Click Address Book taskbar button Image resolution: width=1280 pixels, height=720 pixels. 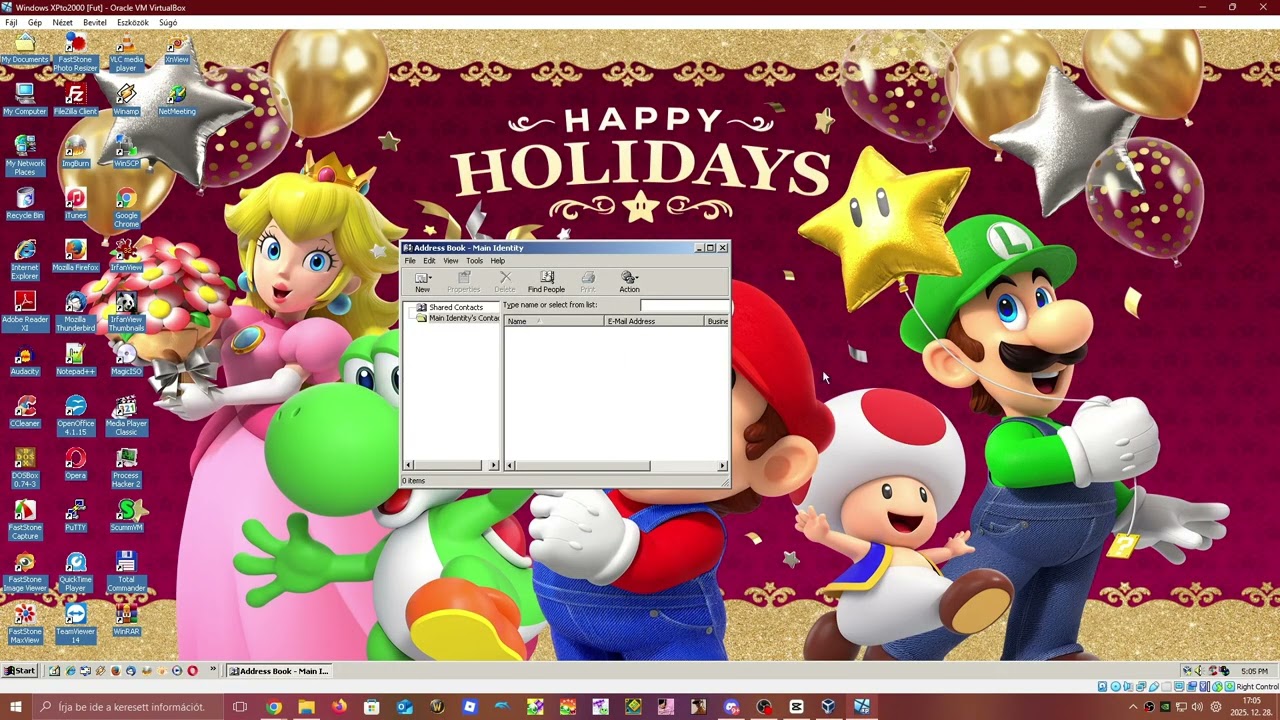click(278, 671)
